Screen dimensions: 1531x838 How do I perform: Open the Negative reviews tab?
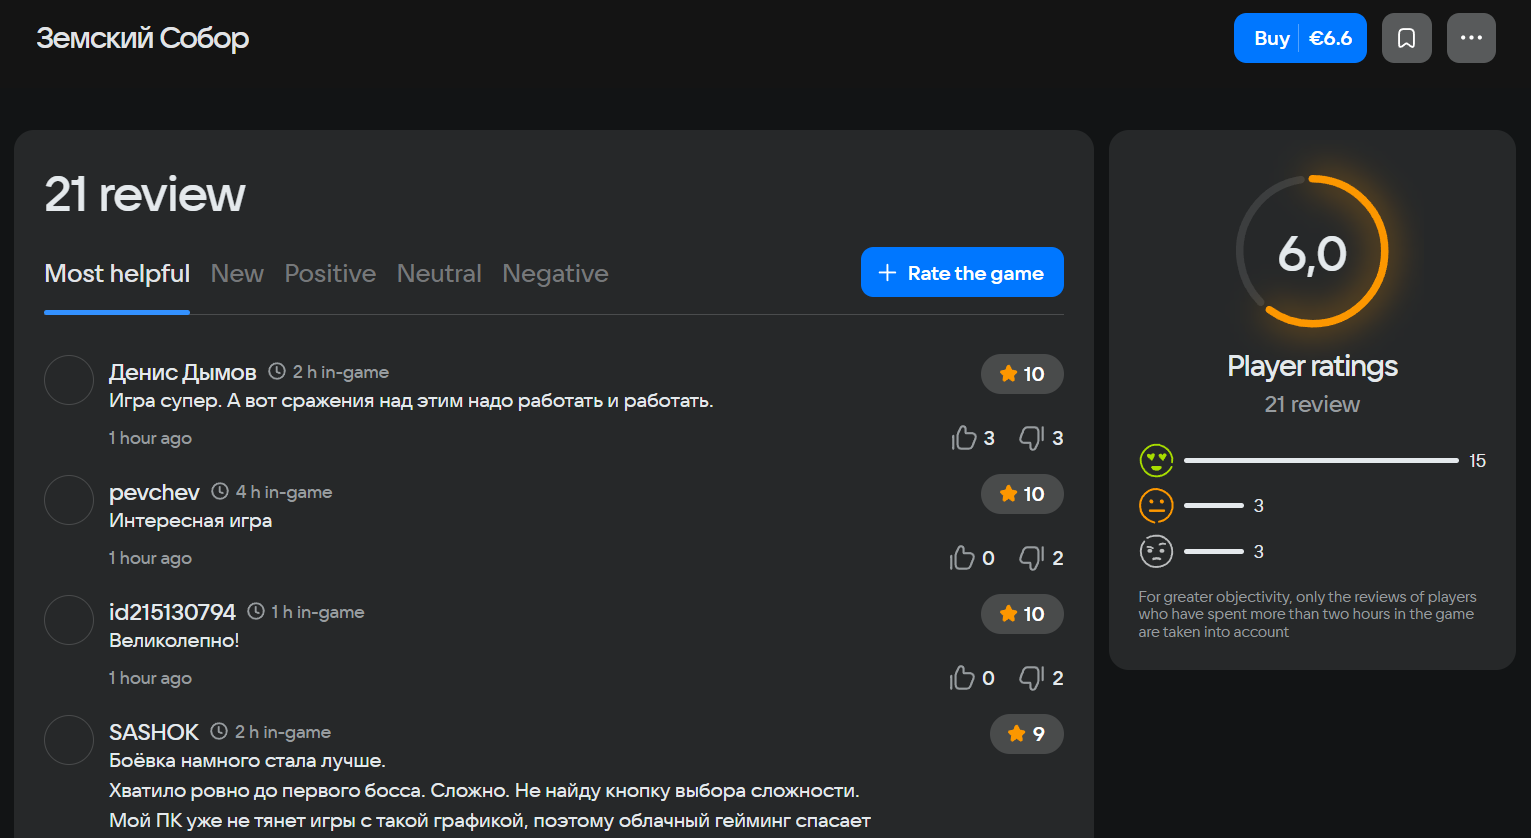555,274
